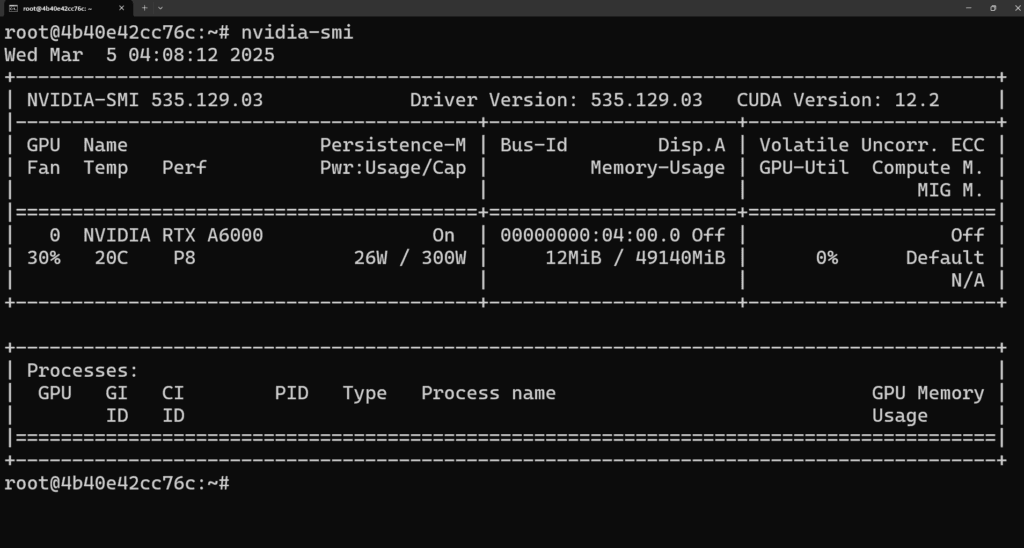Close the root@4b40e42cc76c terminal tab
Image resolution: width=1024 pixels, height=548 pixels.
121,8
